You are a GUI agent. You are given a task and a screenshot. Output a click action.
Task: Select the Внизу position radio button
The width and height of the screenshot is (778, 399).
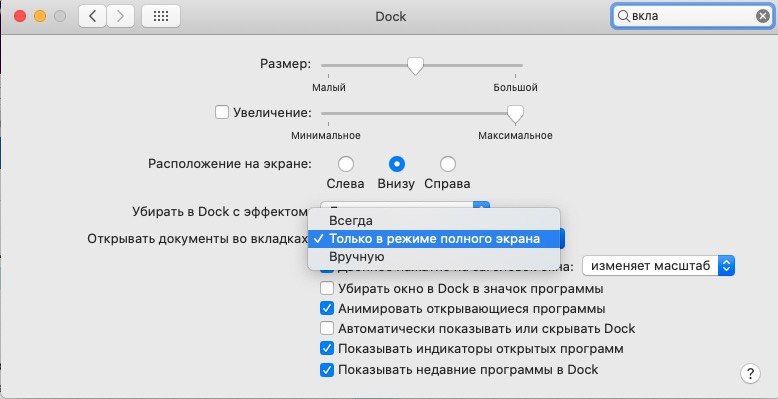tap(396, 164)
